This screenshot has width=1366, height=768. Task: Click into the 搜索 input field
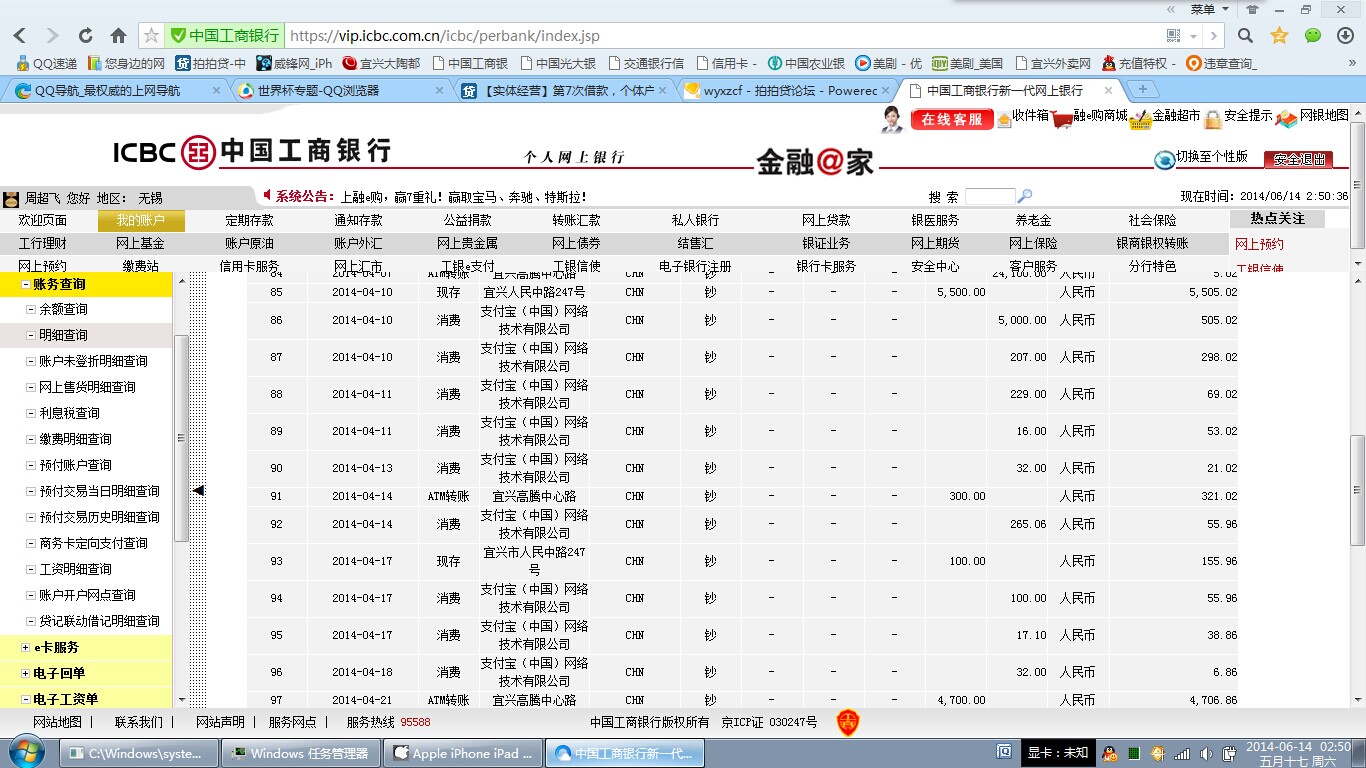[989, 197]
